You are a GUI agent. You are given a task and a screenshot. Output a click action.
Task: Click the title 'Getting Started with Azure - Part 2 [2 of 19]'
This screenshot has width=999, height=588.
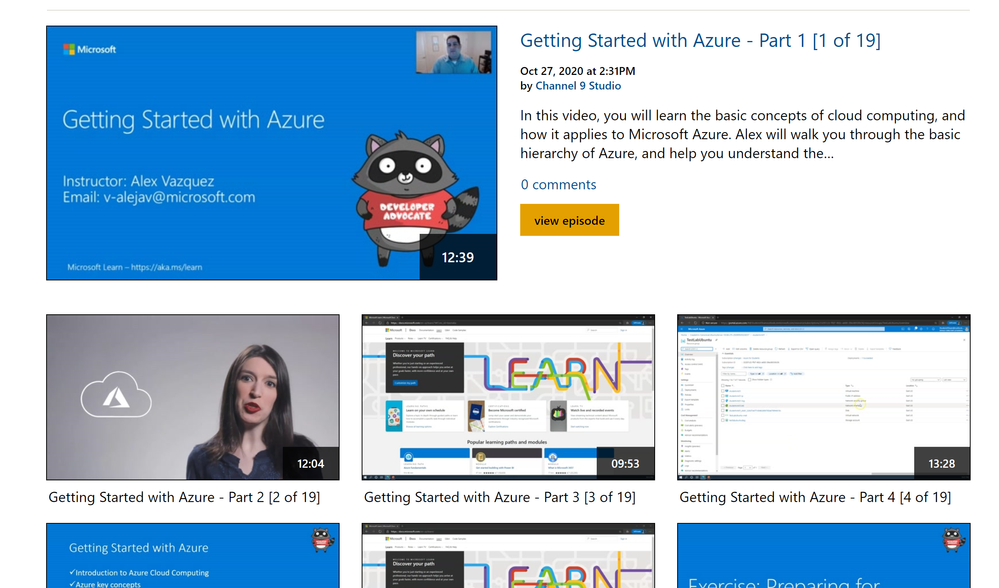click(184, 498)
